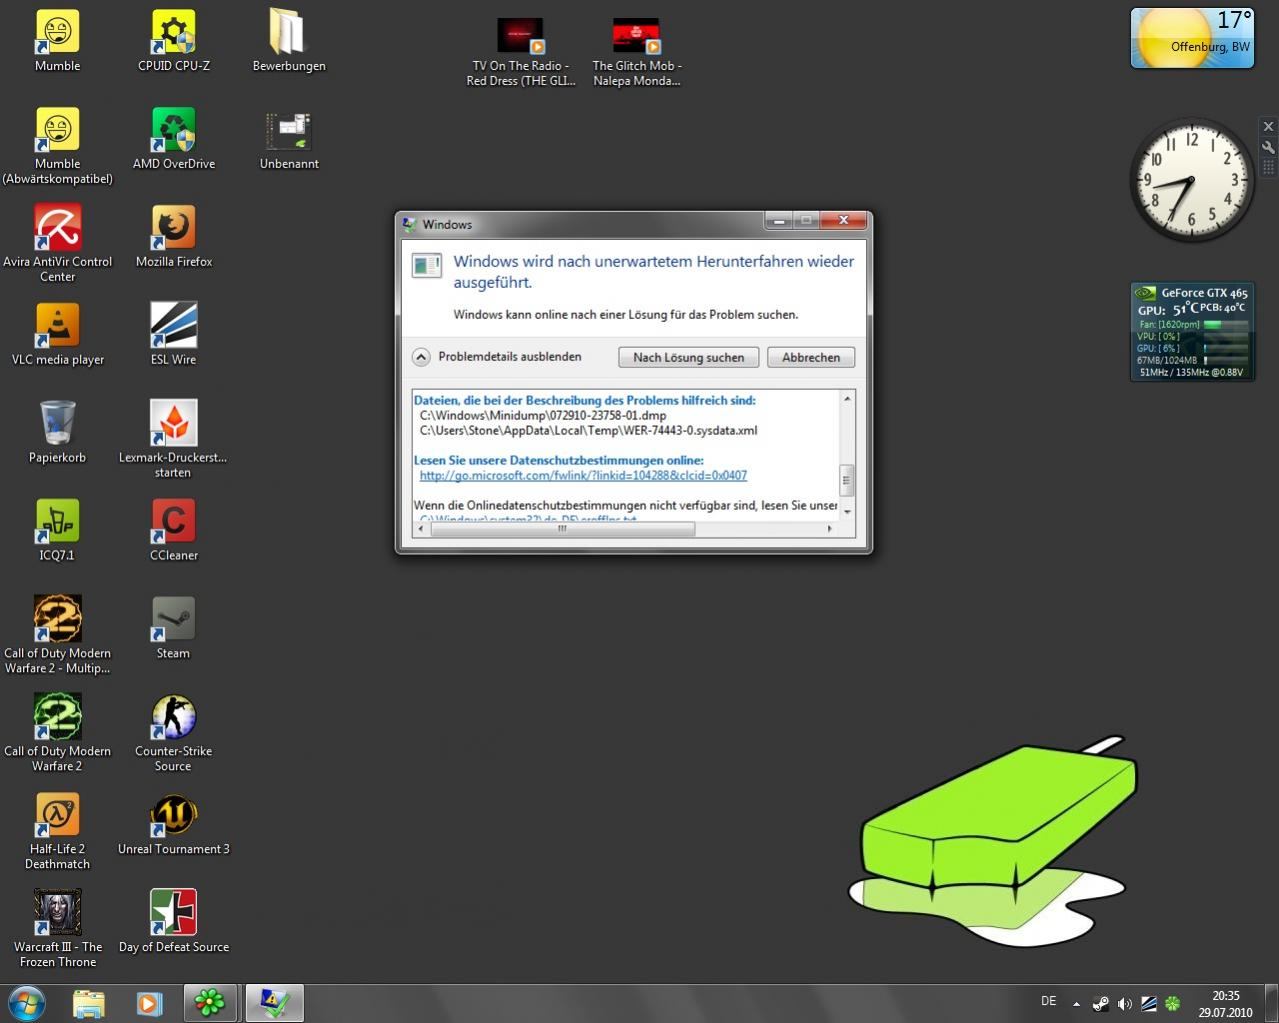Screen dimensions: 1279x1023
Task: Open Windows Media Player taskbar icon
Action: tap(149, 1003)
